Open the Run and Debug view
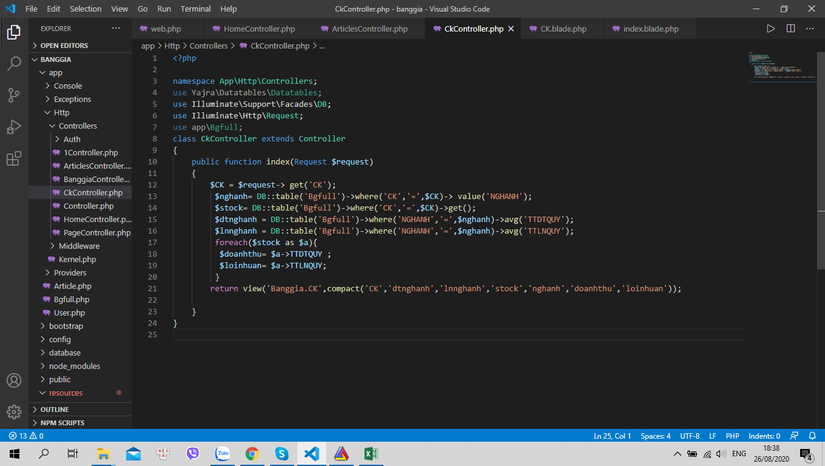This screenshot has height=466, width=825. click(14, 127)
